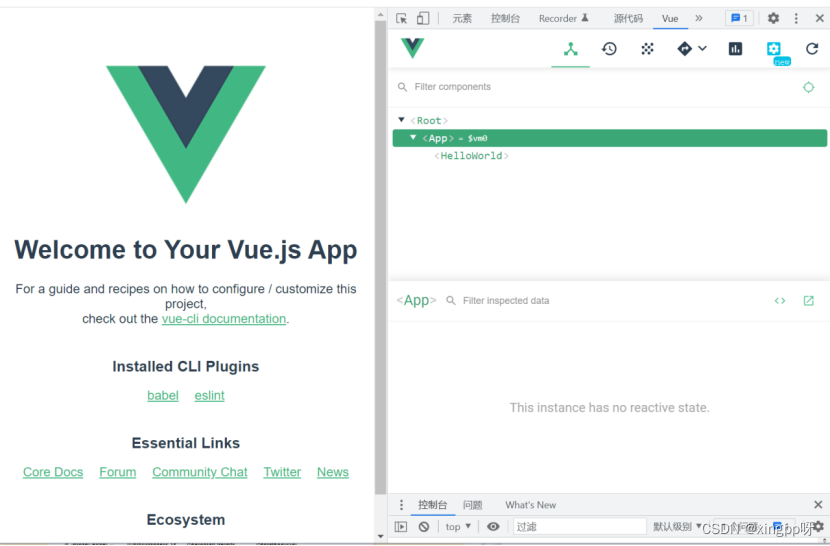The width and height of the screenshot is (830, 546).
Task: Open the issues badge showing 1
Action: pyautogui.click(x=739, y=19)
